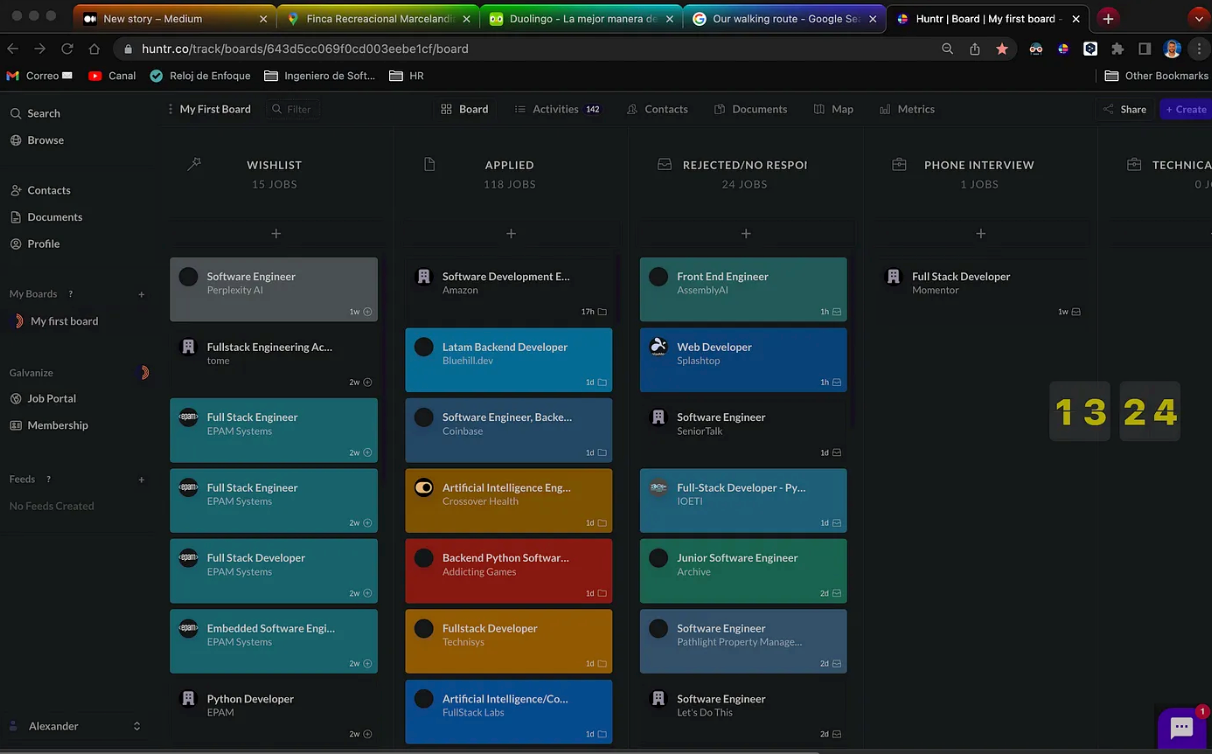Open Backend Python Addicting Games card
The height and width of the screenshot is (754, 1212).
point(509,571)
